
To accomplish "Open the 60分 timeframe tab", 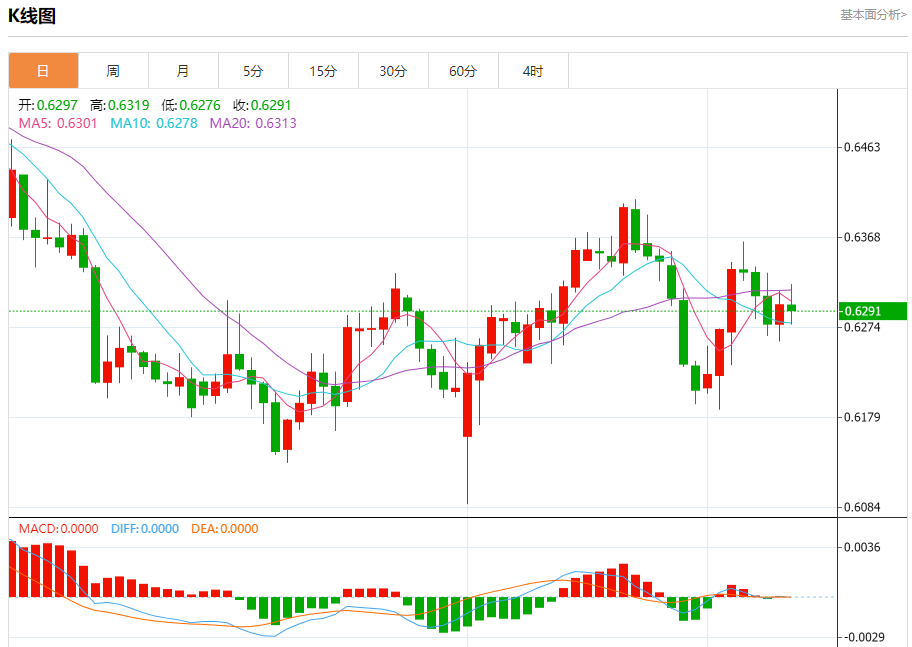I will coord(463,71).
